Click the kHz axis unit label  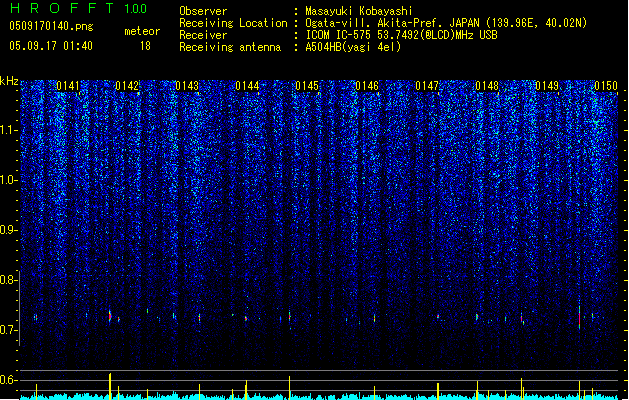click(9, 81)
